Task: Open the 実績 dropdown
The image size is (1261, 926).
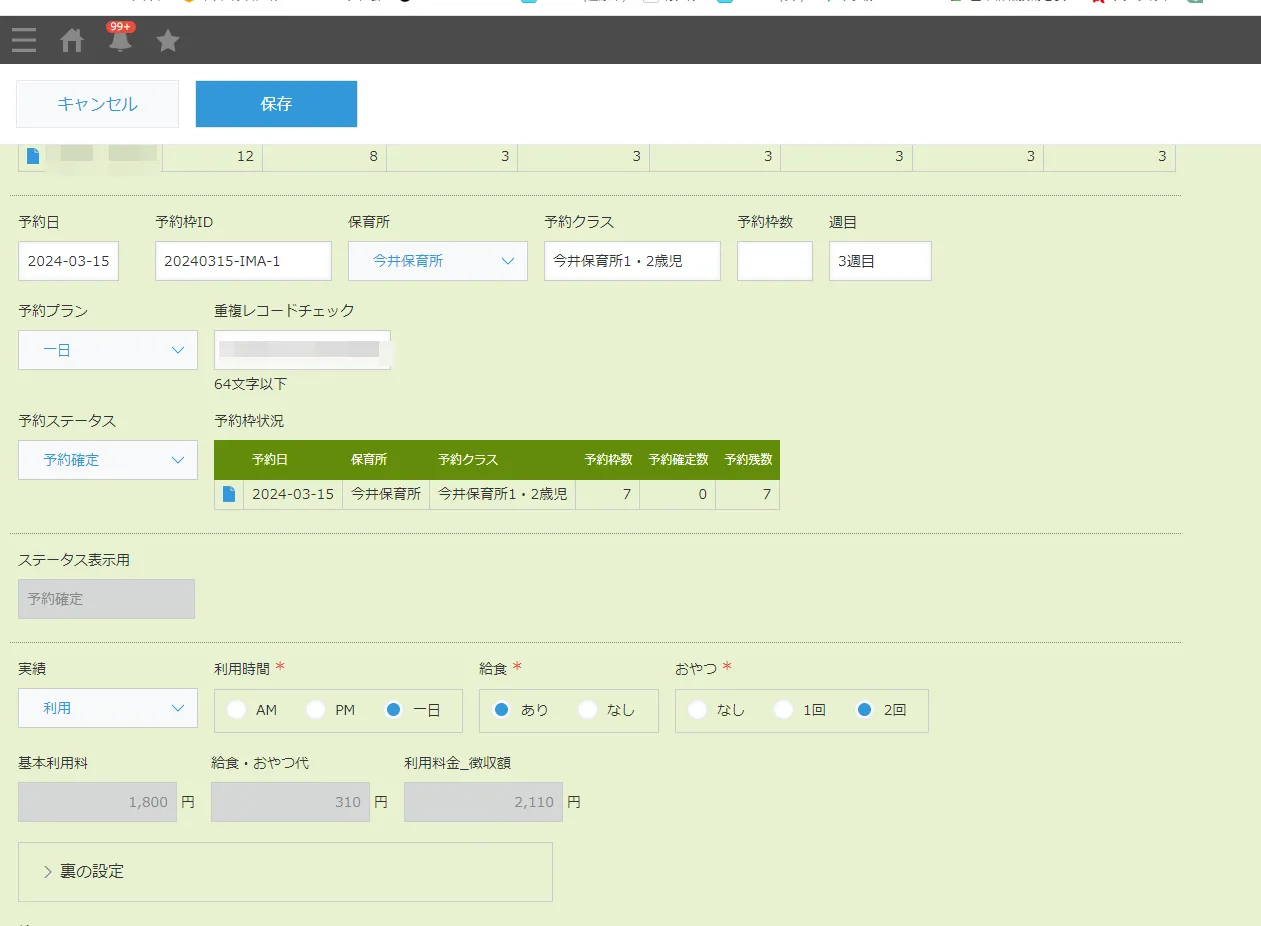Action: [108, 708]
